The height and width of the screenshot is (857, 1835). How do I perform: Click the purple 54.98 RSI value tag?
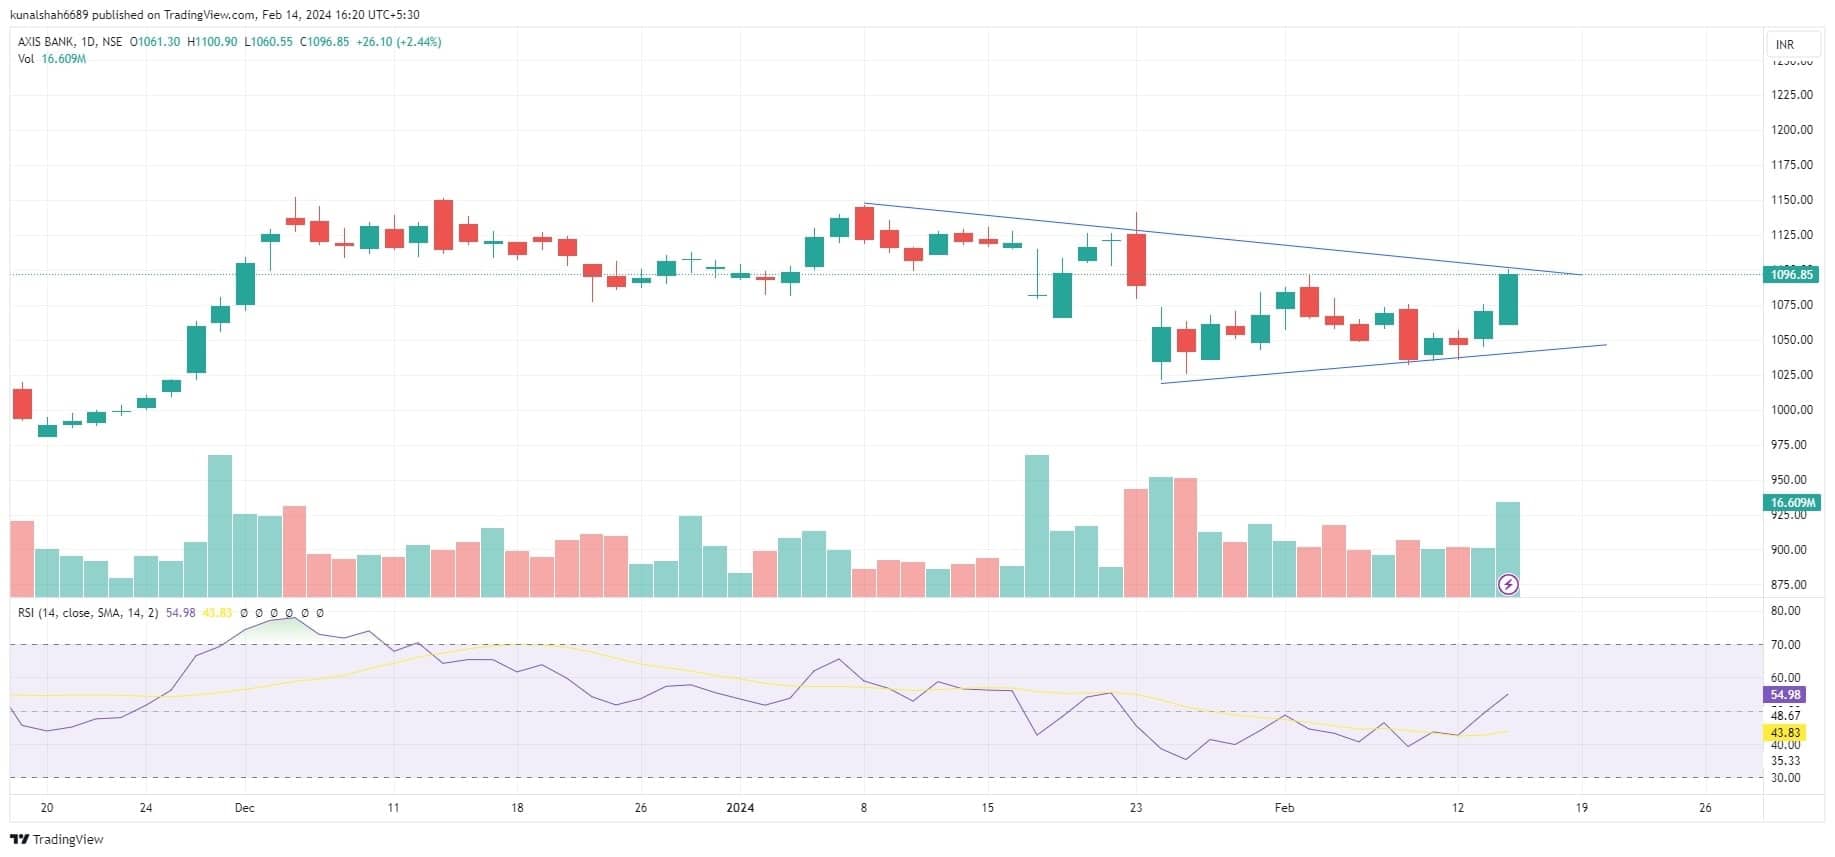click(1785, 694)
